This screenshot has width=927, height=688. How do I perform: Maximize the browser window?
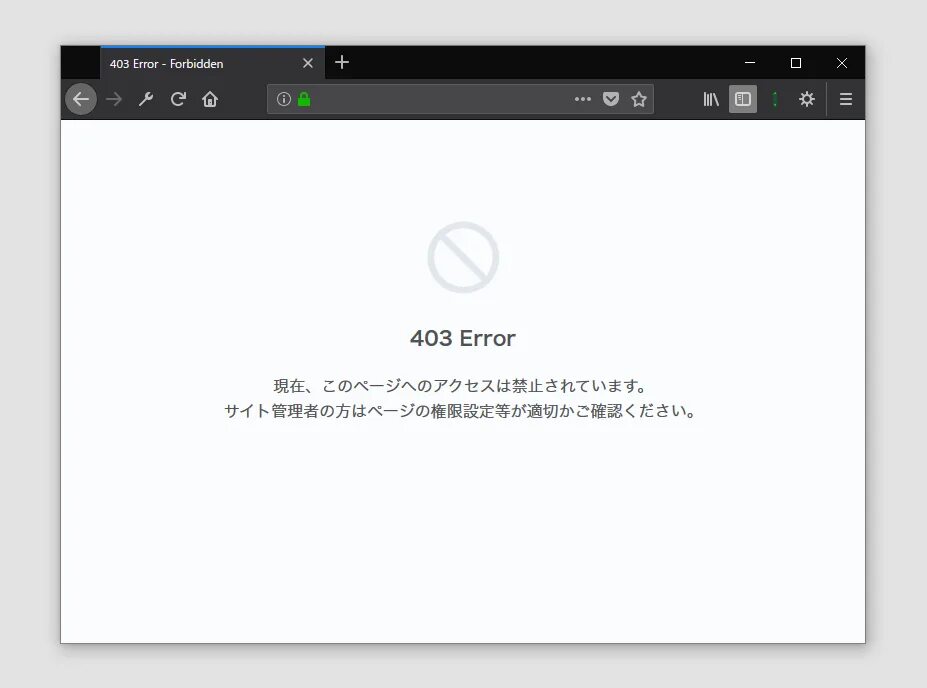(x=796, y=63)
